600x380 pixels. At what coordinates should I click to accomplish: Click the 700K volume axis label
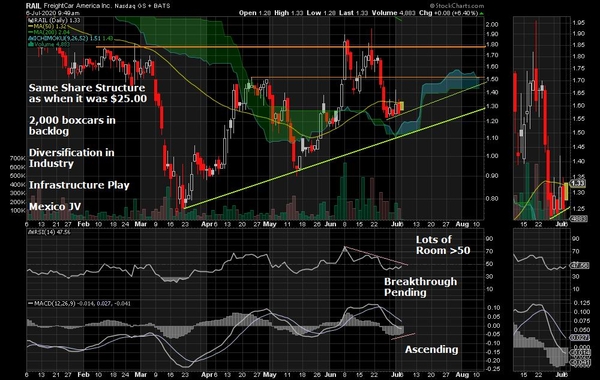pyautogui.click(x=17, y=158)
